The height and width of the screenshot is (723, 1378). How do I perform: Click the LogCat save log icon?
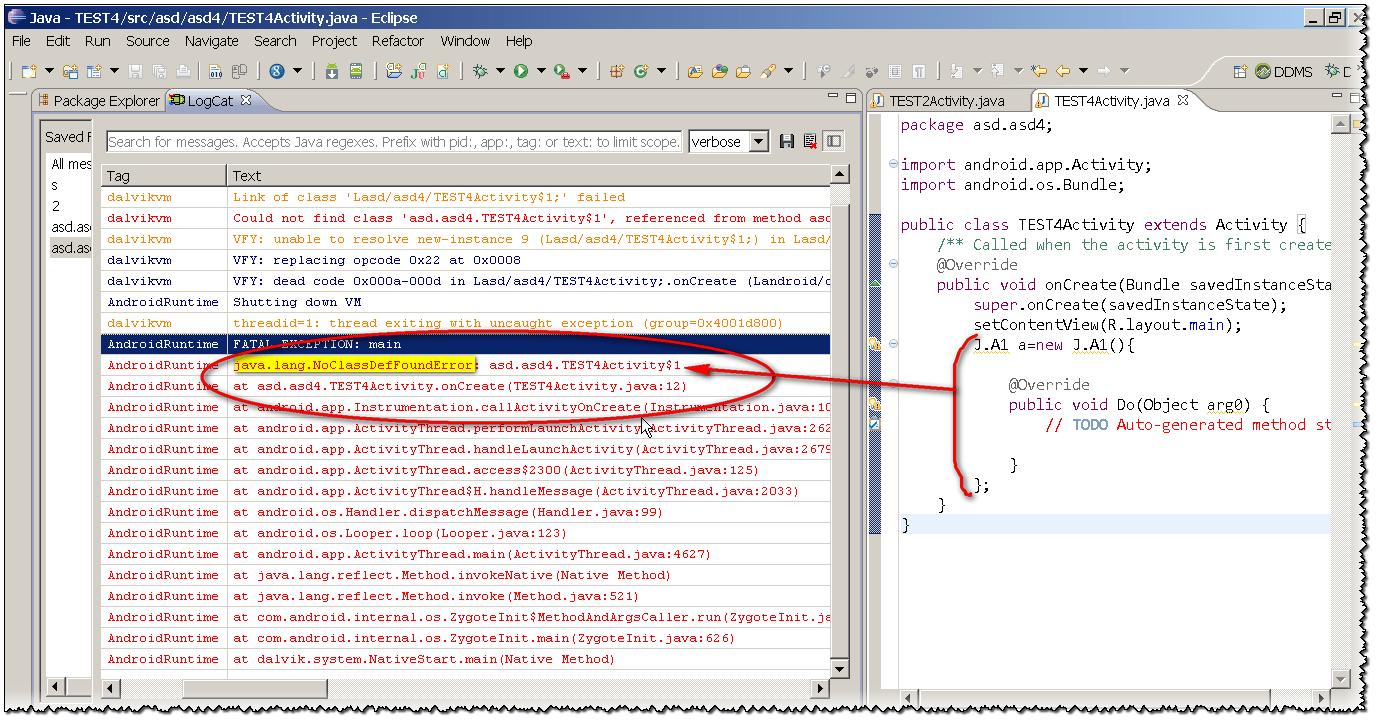[x=787, y=142]
